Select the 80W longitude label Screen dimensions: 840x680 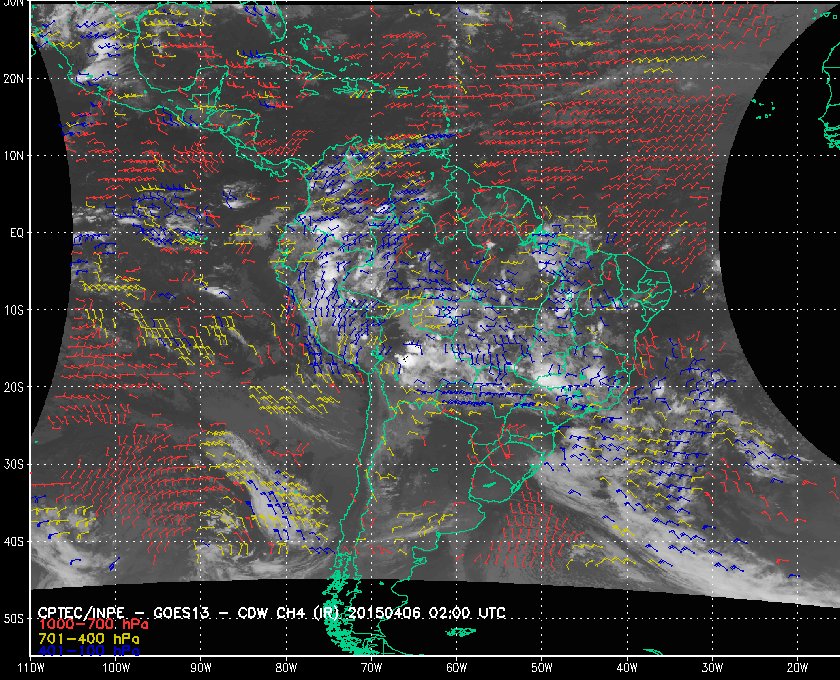pos(286,668)
